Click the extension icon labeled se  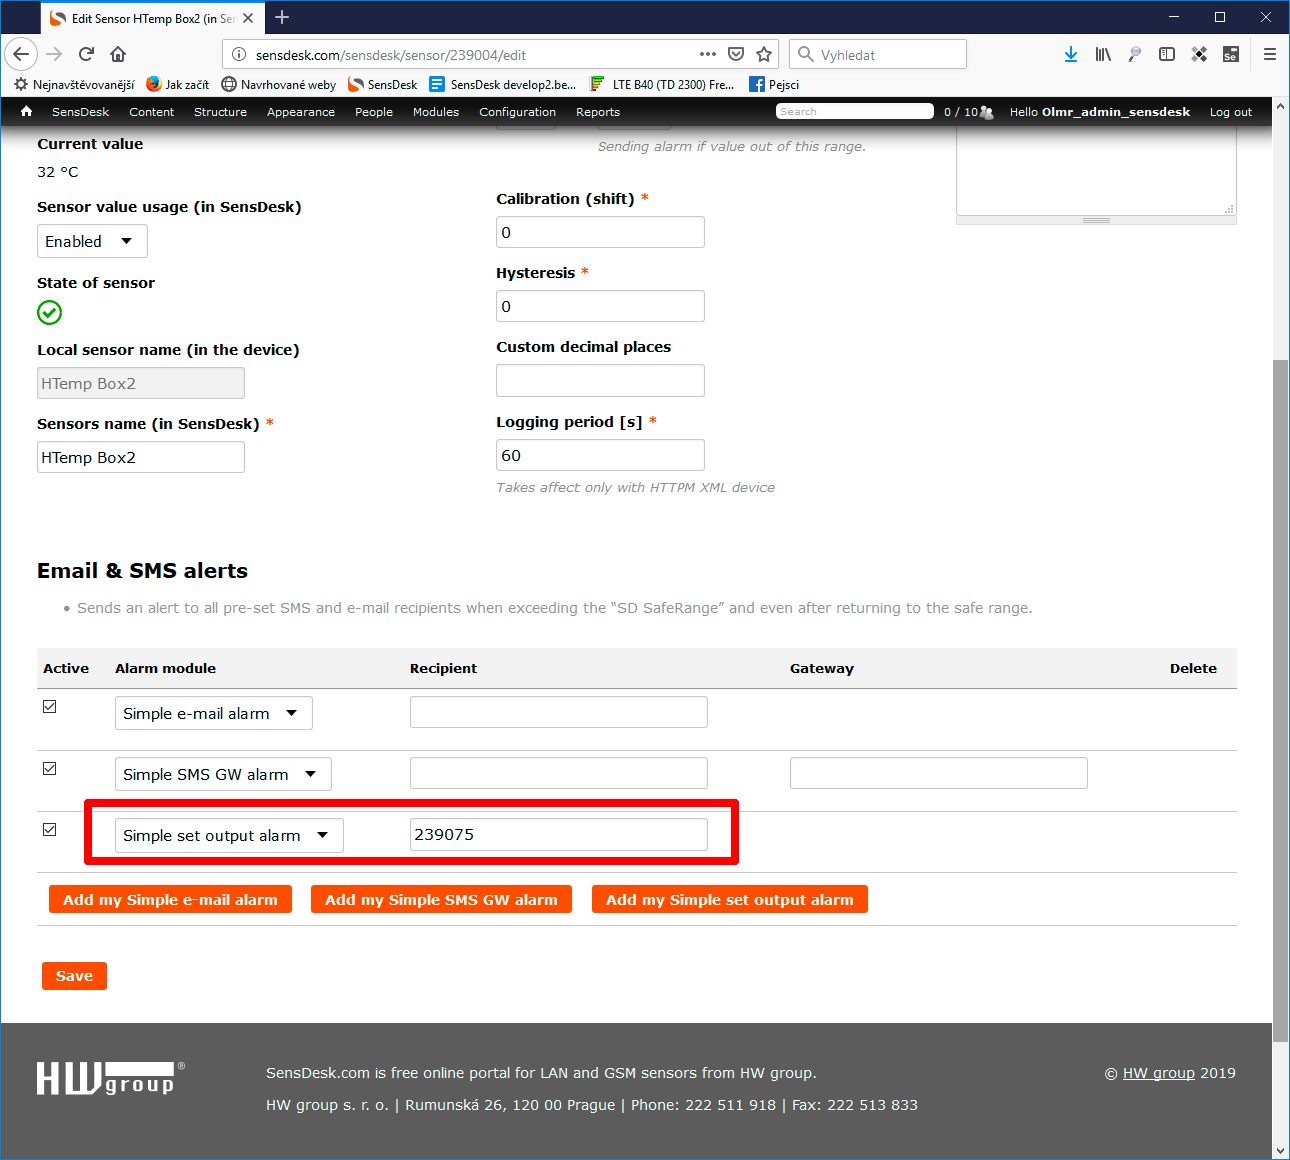pyautogui.click(x=1231, y=54)
